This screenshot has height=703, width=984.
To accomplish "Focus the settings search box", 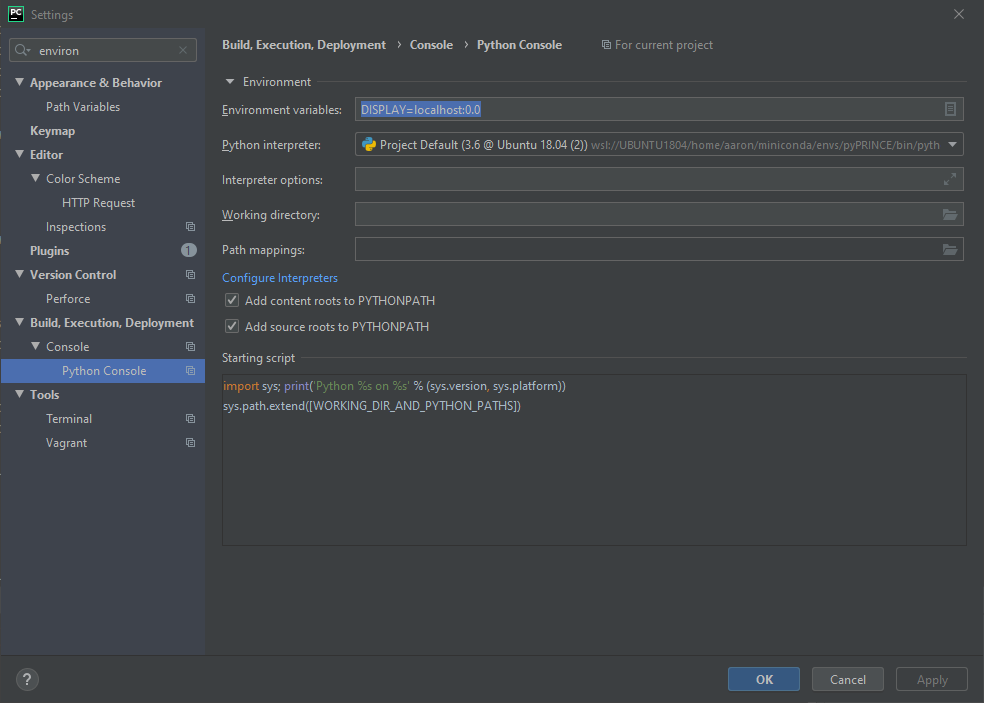I will tap(103, 50).
